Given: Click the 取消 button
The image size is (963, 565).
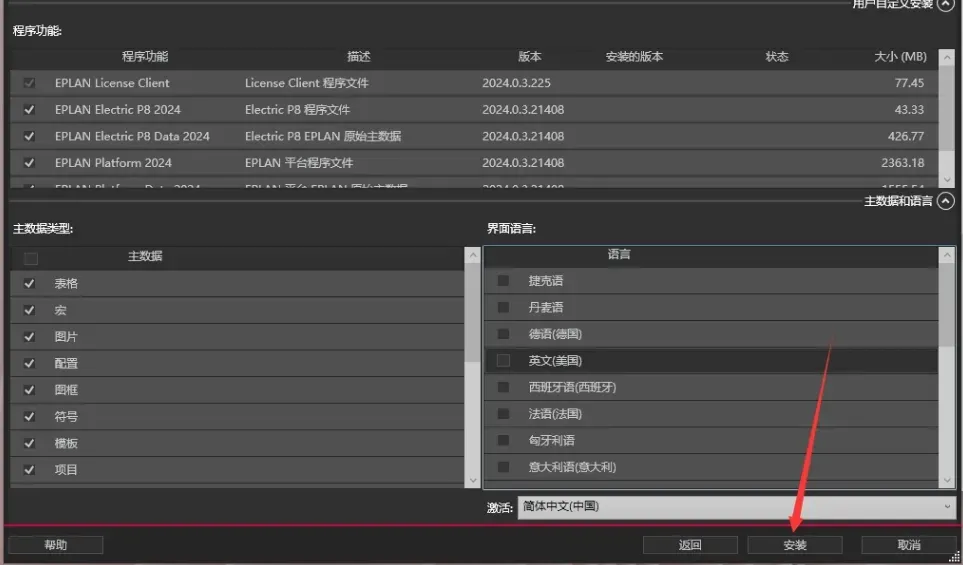Looking at the screenshot, I should (909, 545).
